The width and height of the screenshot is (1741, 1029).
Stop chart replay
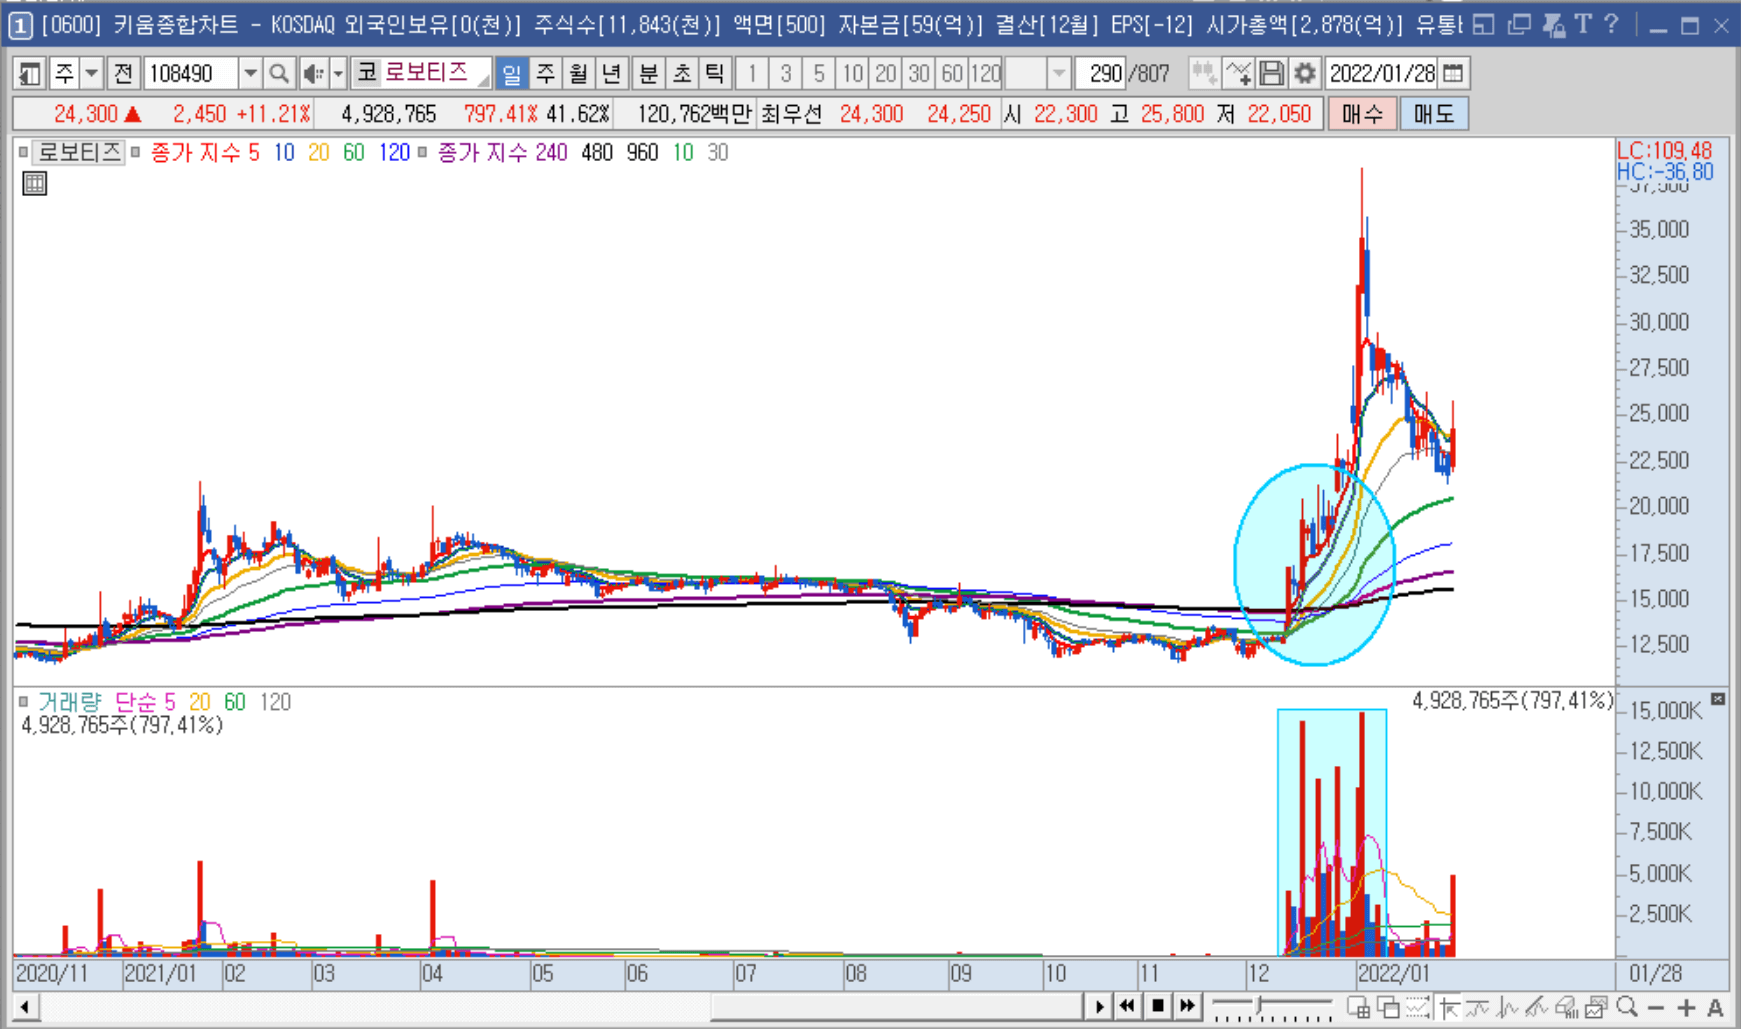(x=1157, y=1006)
